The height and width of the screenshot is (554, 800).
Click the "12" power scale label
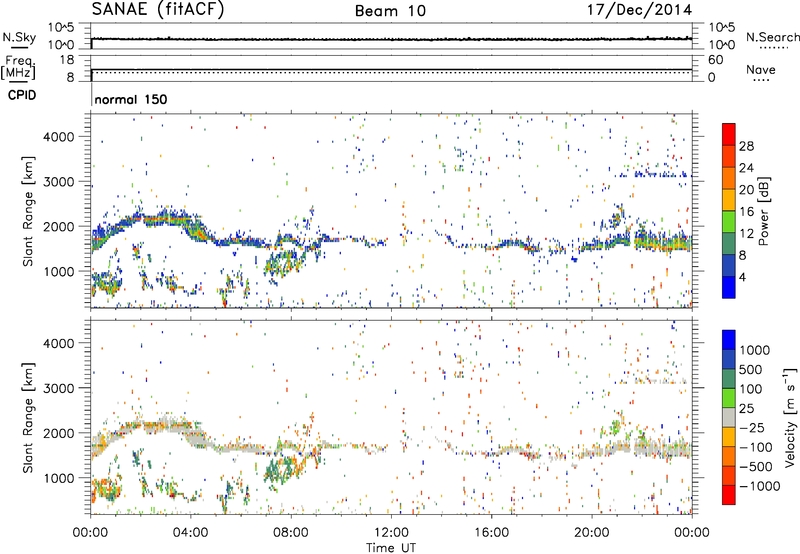point(746,234)
